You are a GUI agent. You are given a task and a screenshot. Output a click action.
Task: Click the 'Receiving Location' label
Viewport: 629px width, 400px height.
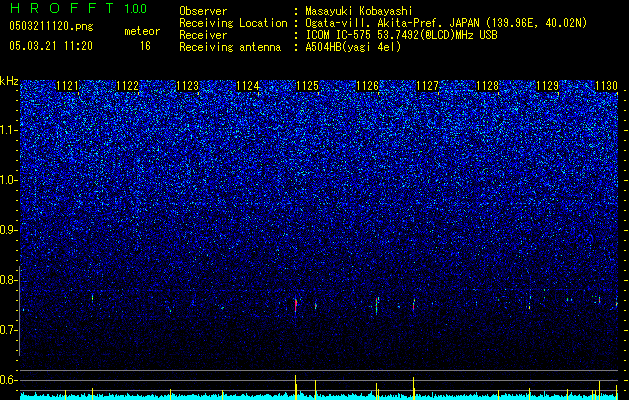[233, 23]
